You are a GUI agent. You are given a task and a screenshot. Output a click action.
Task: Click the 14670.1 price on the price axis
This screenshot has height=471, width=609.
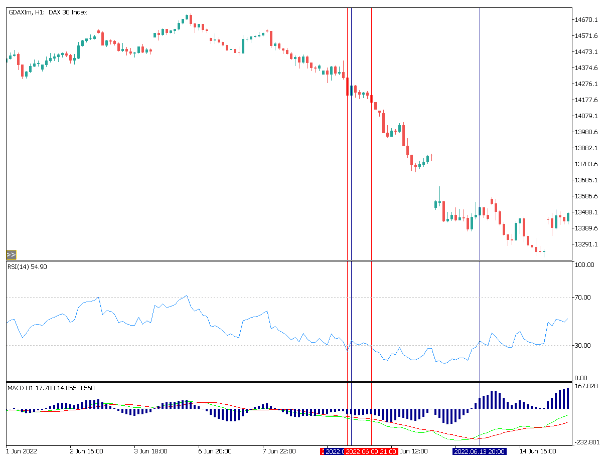pyautogui.click(x=585, y=20)
